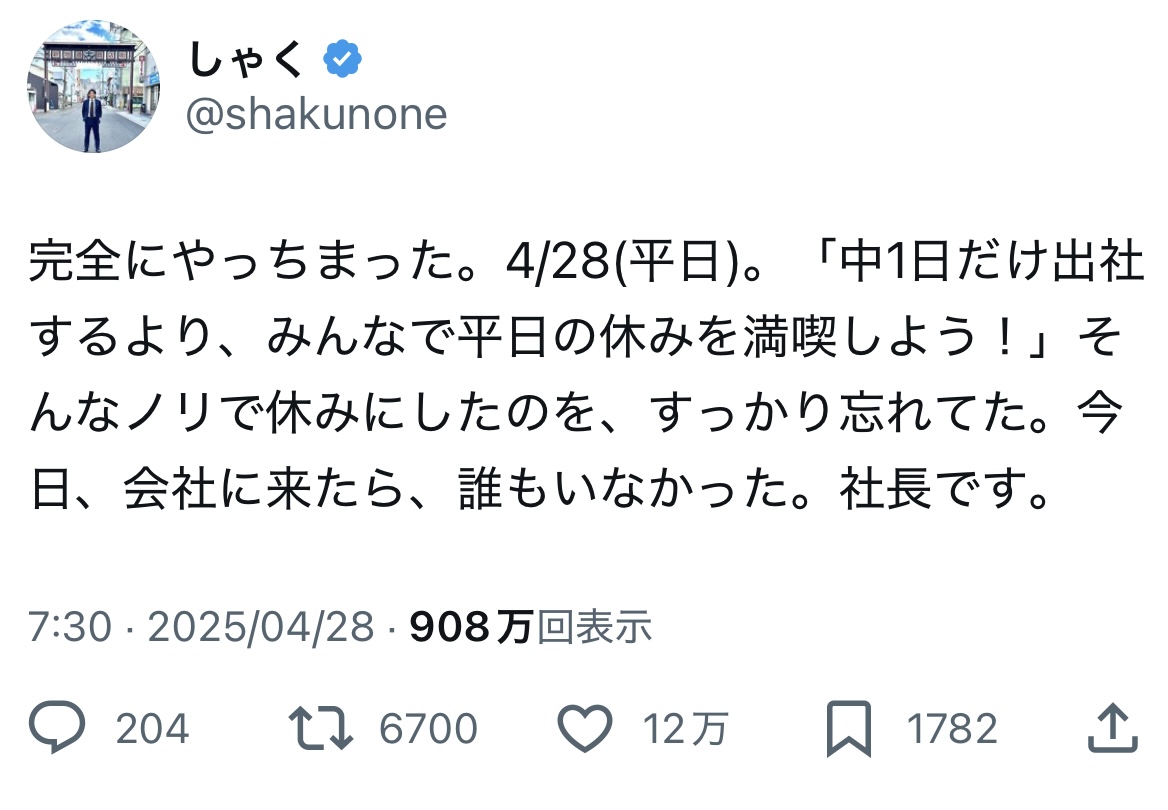
Task: Click the 204 reply count
Action: pyautogui.click(x=152, y=729)
